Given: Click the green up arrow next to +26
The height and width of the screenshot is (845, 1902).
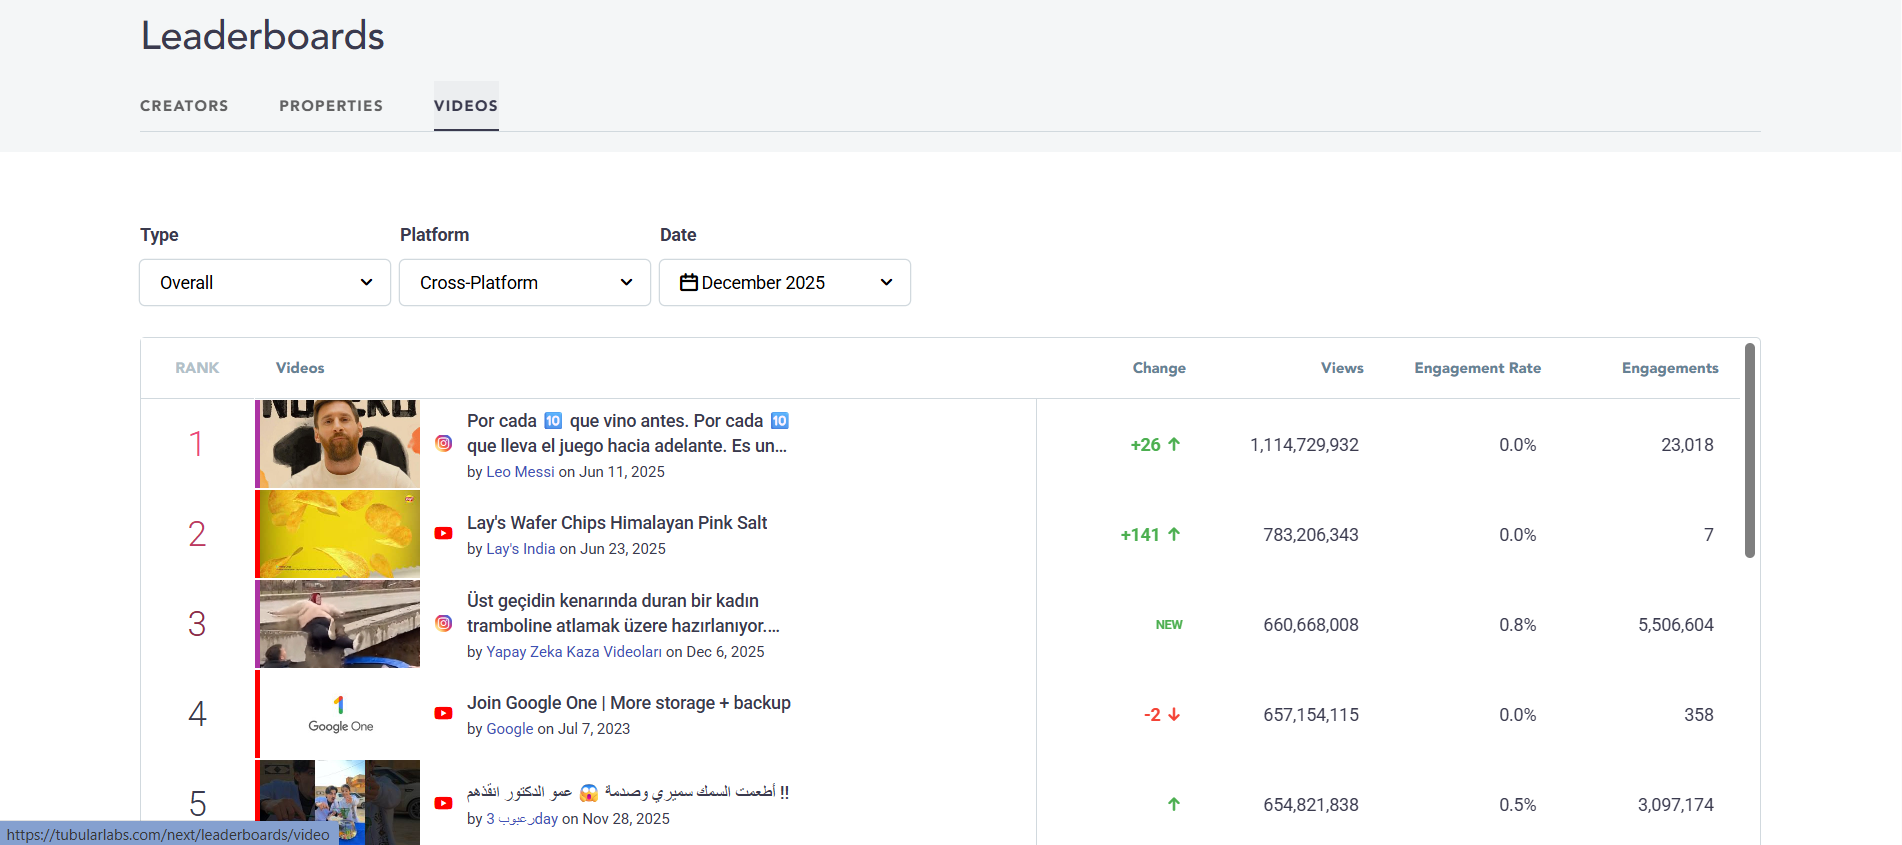Looking at the screenshot, I should pos(1174,444).
